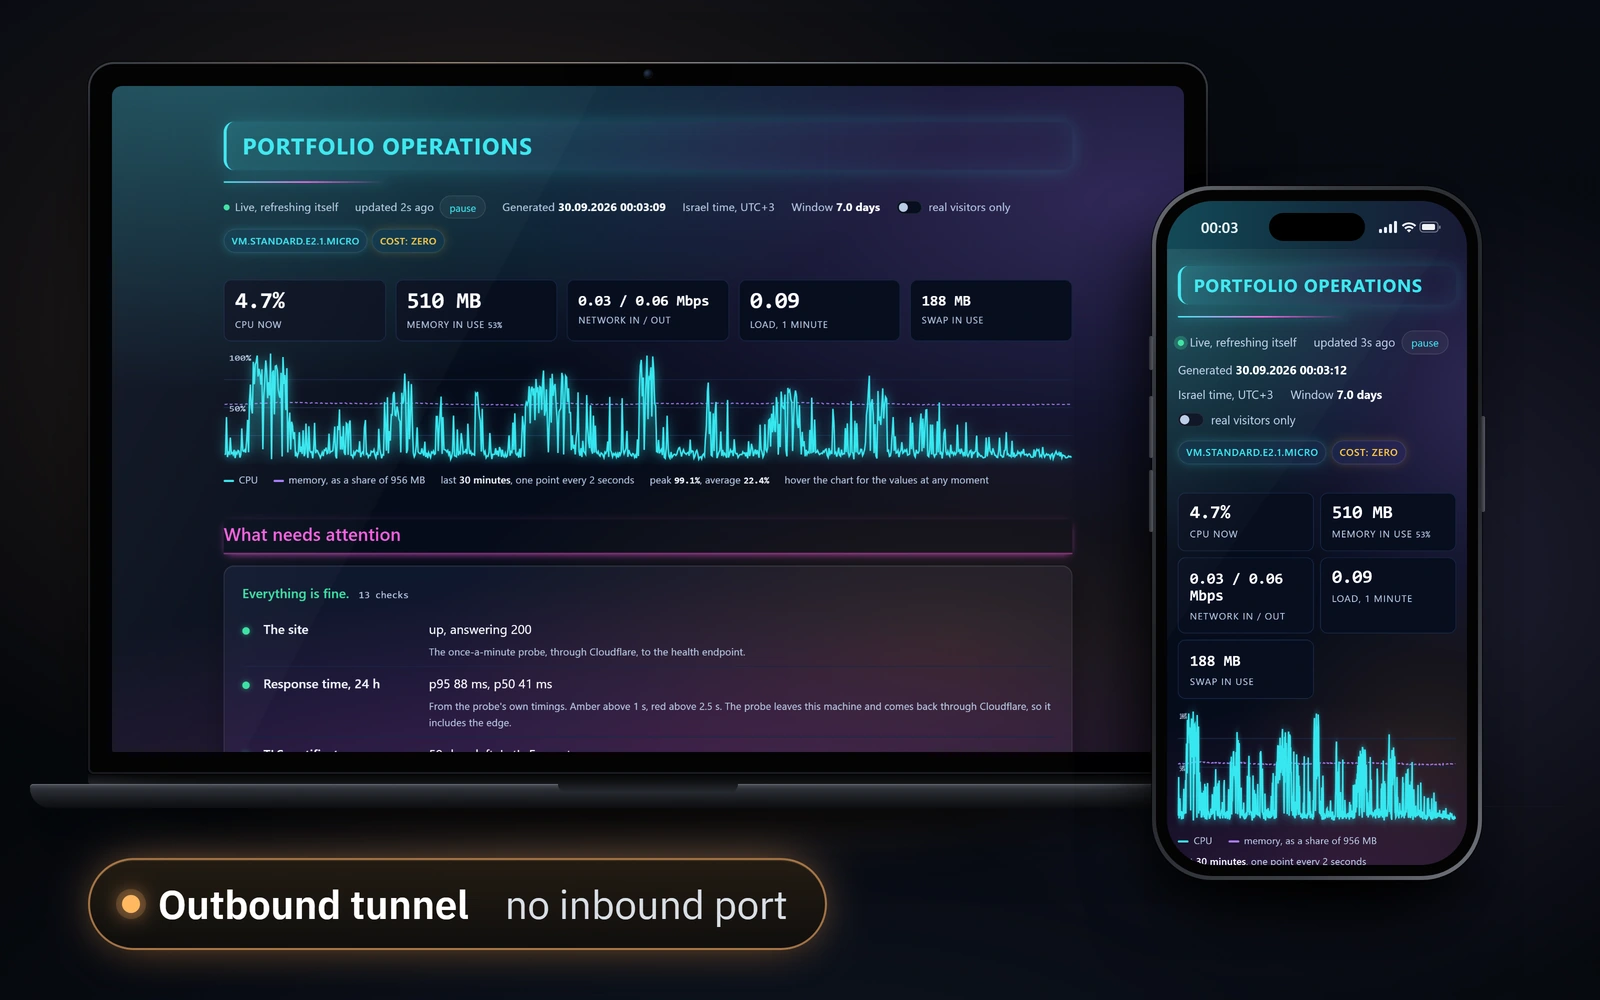
Task: Click Generated 30.09.2026 00:03:12 timestamp on phone
Action: [x=1262, y=370]
